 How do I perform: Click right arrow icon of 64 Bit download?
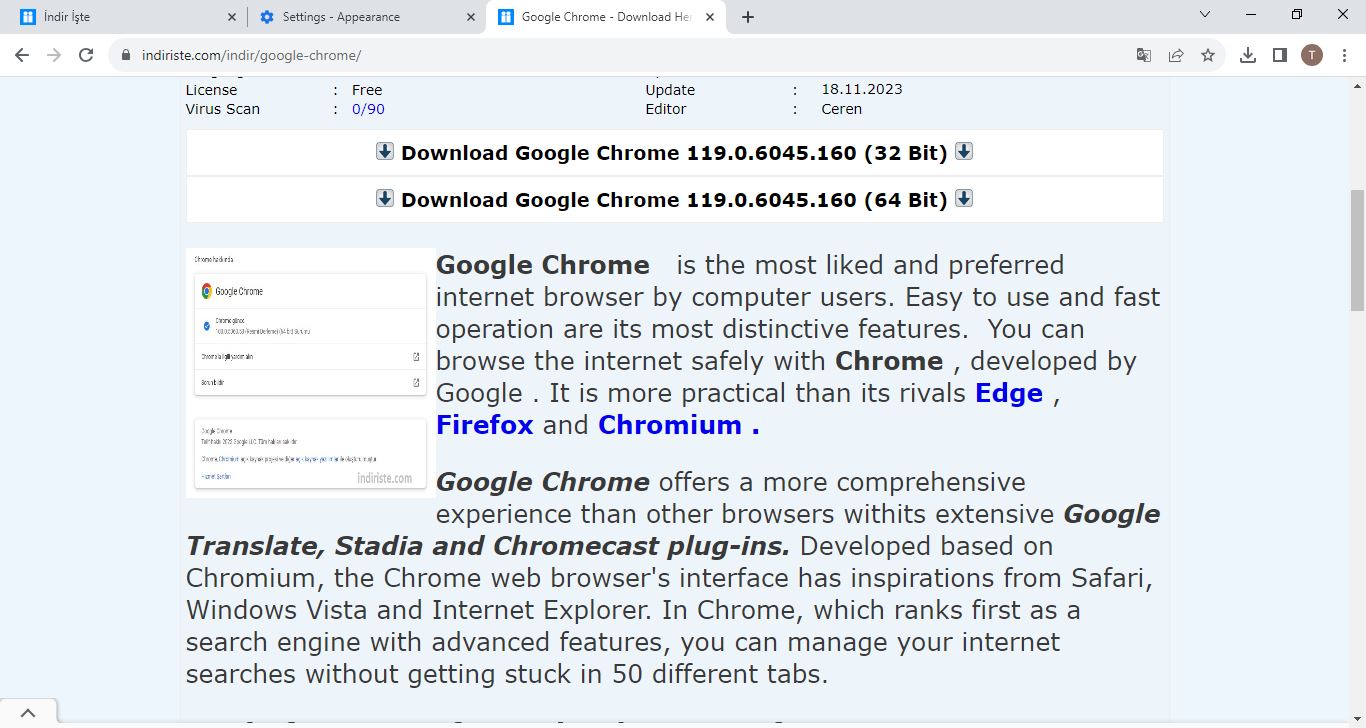[x=964, y=198]
